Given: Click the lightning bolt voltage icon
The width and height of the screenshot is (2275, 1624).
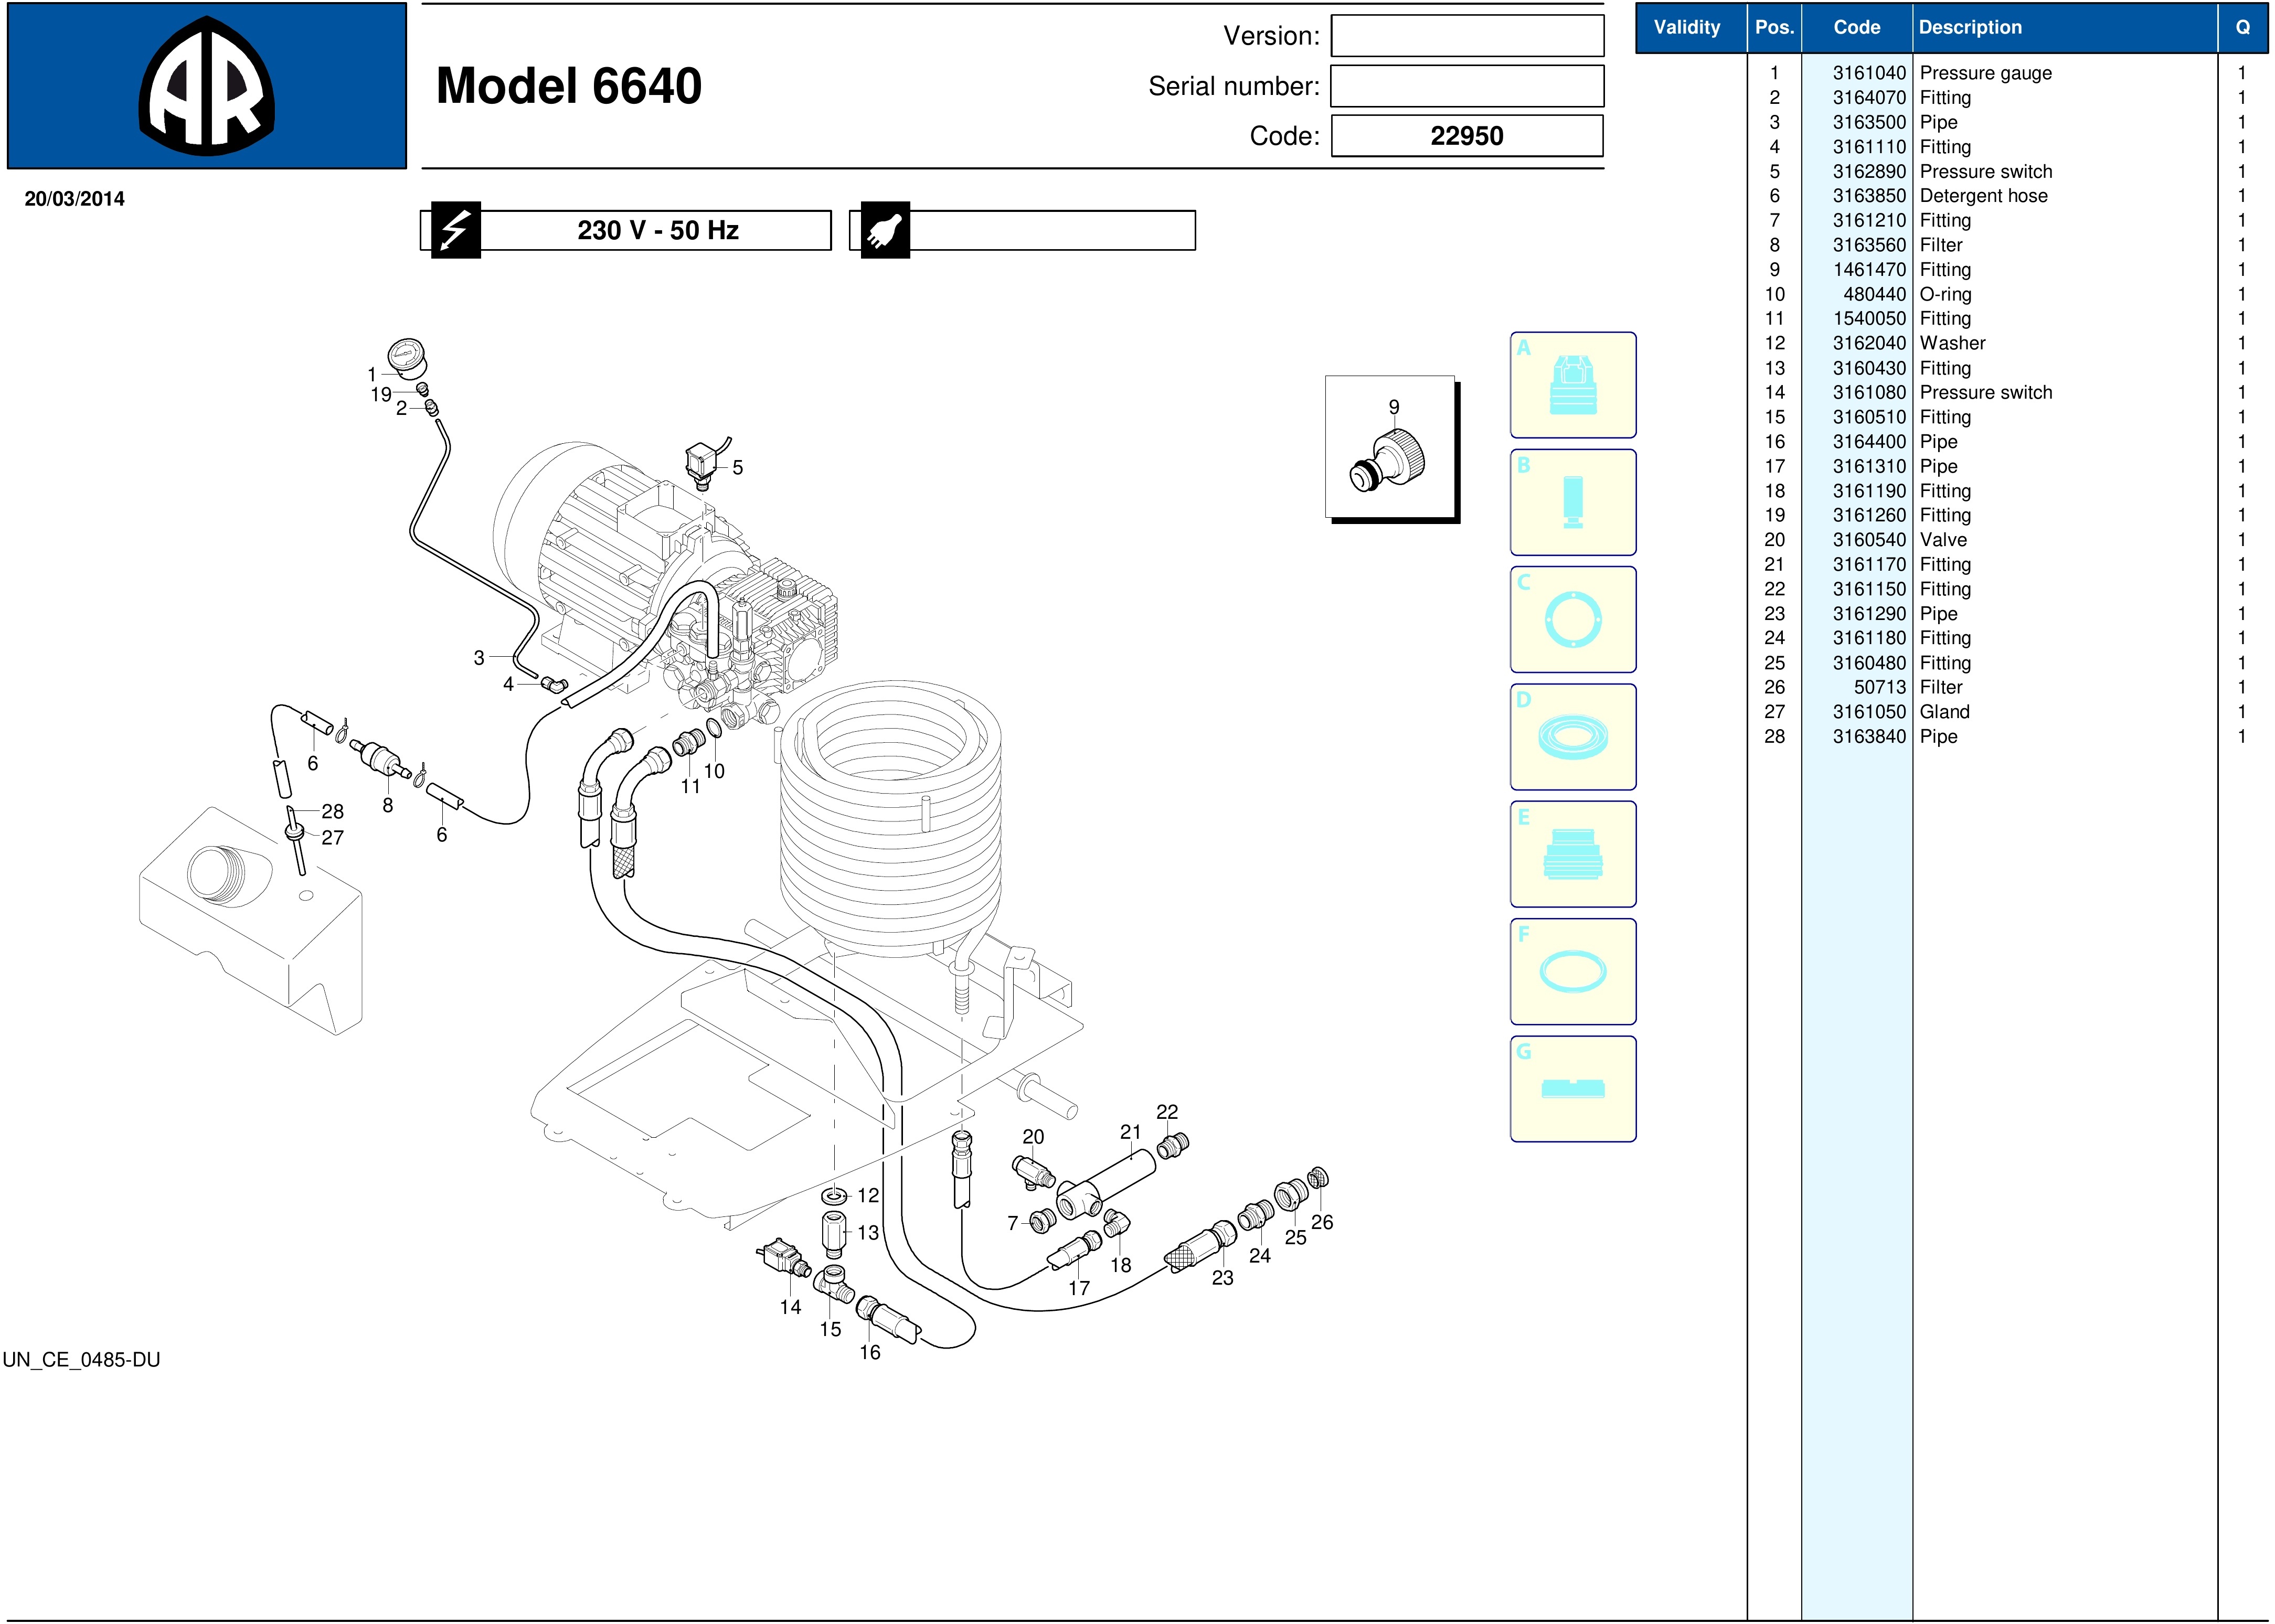Looking at the screenshot, I should [455, 231].
